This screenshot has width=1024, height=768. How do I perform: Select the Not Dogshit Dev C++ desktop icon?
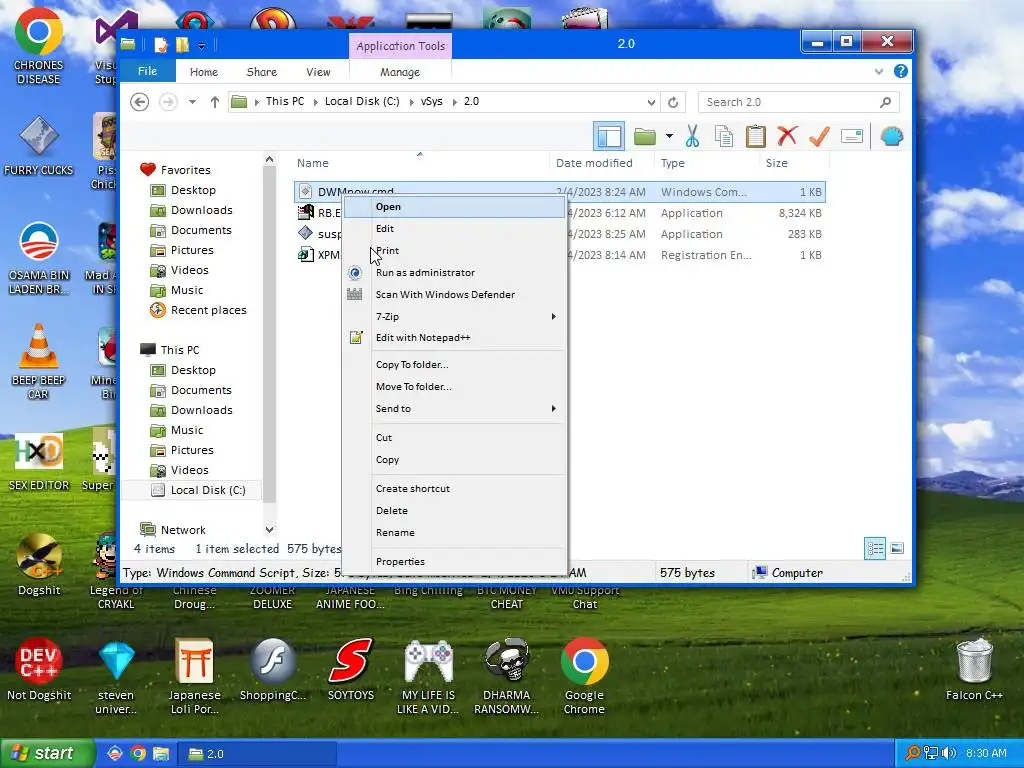[39, 670]
